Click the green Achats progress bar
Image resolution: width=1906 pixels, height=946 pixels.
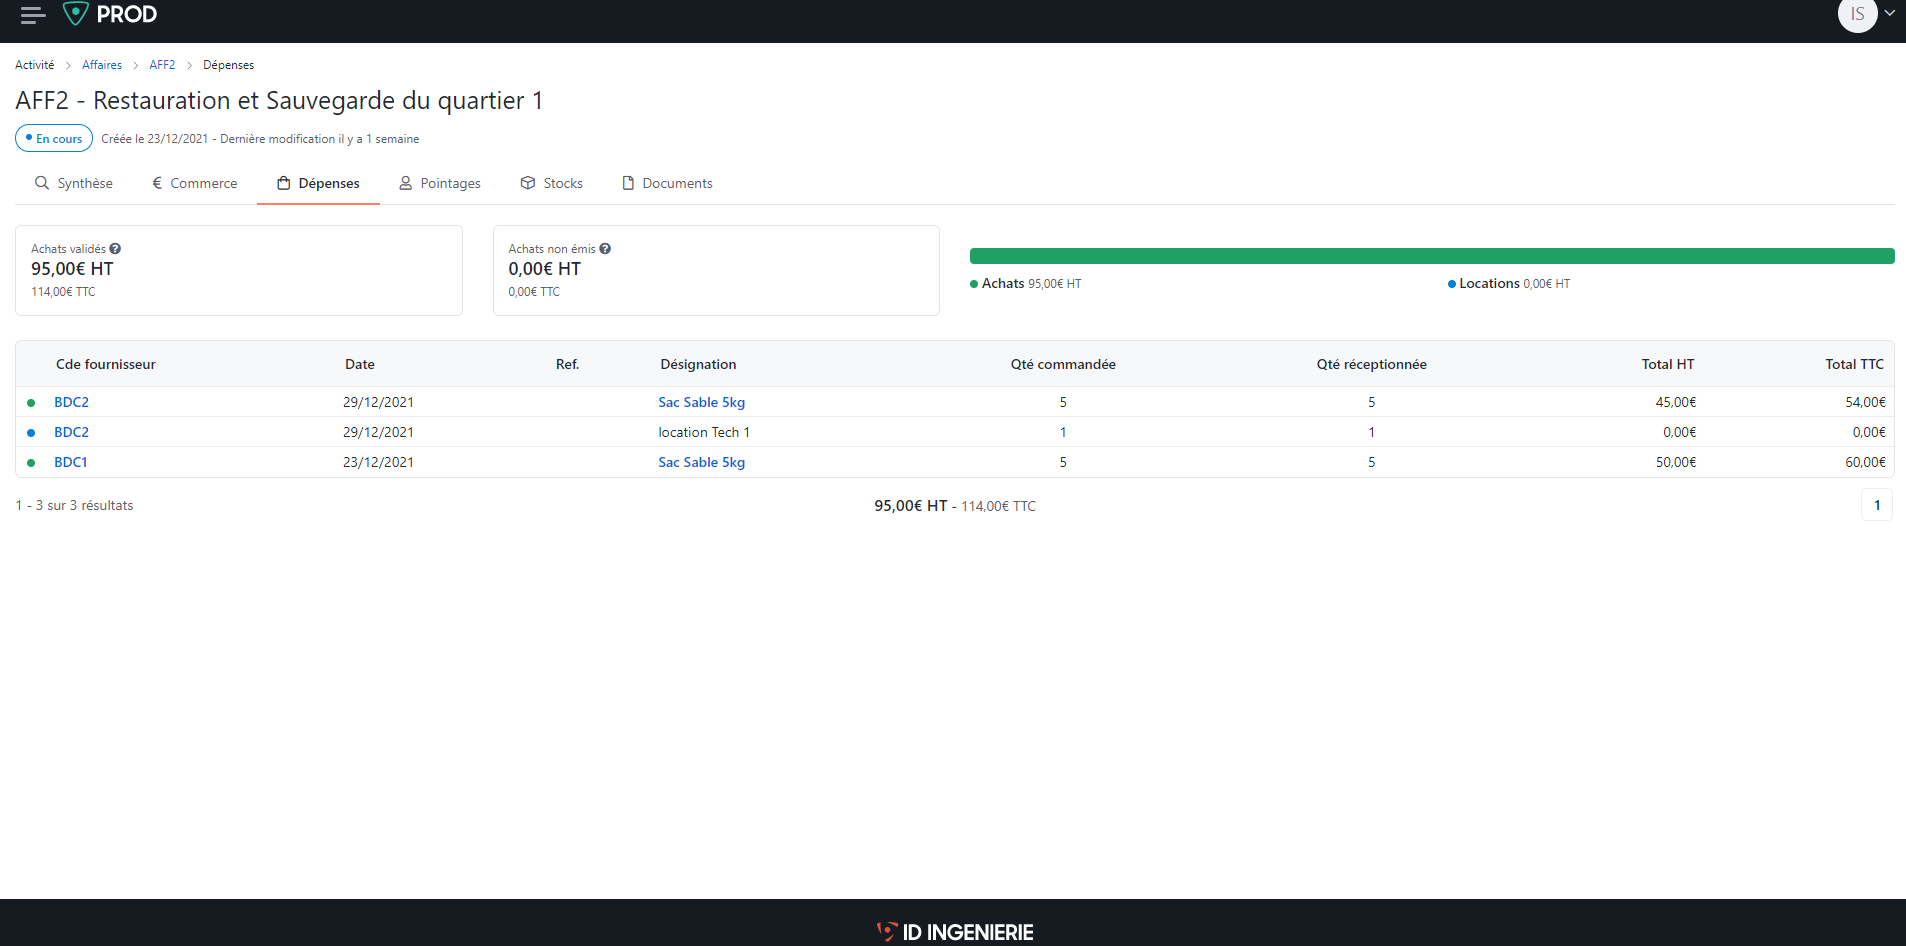pos(1430,255)
